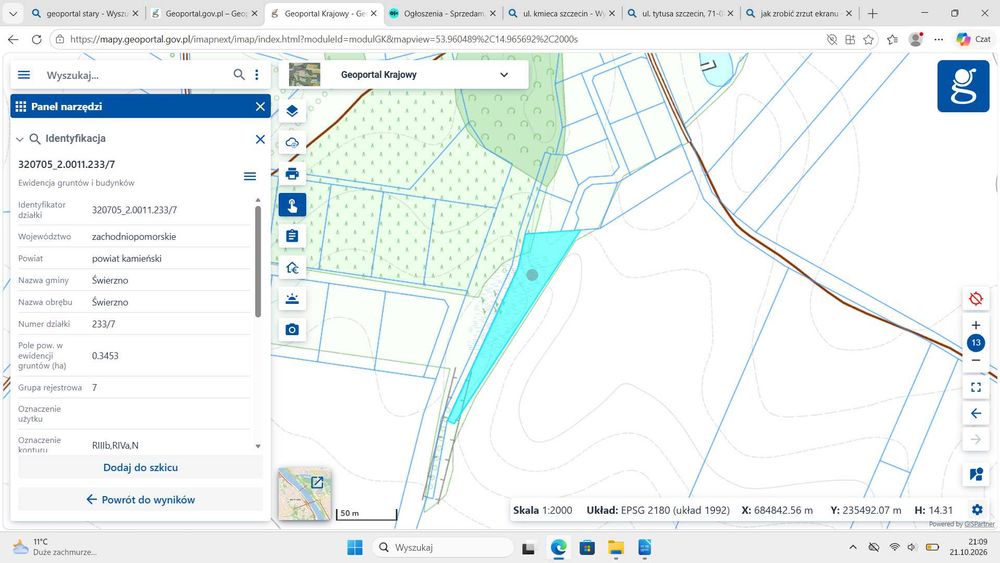Click parcel ID 320705_2.0011.233/7 heading
Viewport: 1000px width, 563px height.
pyautogui.click(x=66, y=165)
